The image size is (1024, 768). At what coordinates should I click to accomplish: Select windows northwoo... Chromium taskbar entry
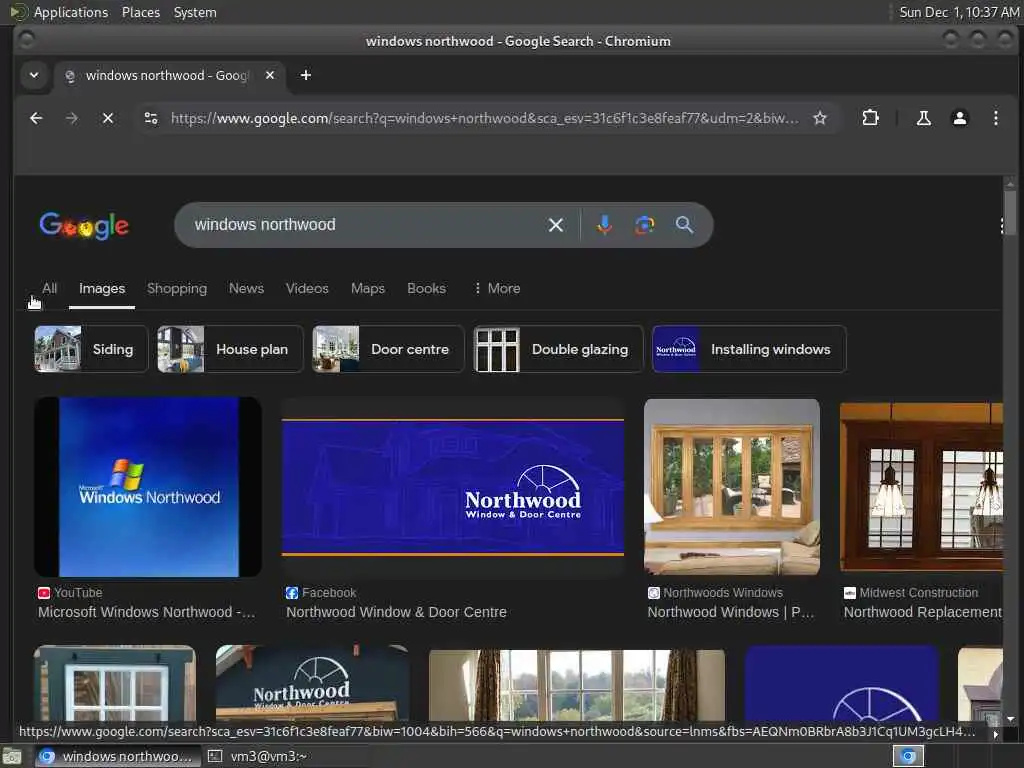pos(116,756)
